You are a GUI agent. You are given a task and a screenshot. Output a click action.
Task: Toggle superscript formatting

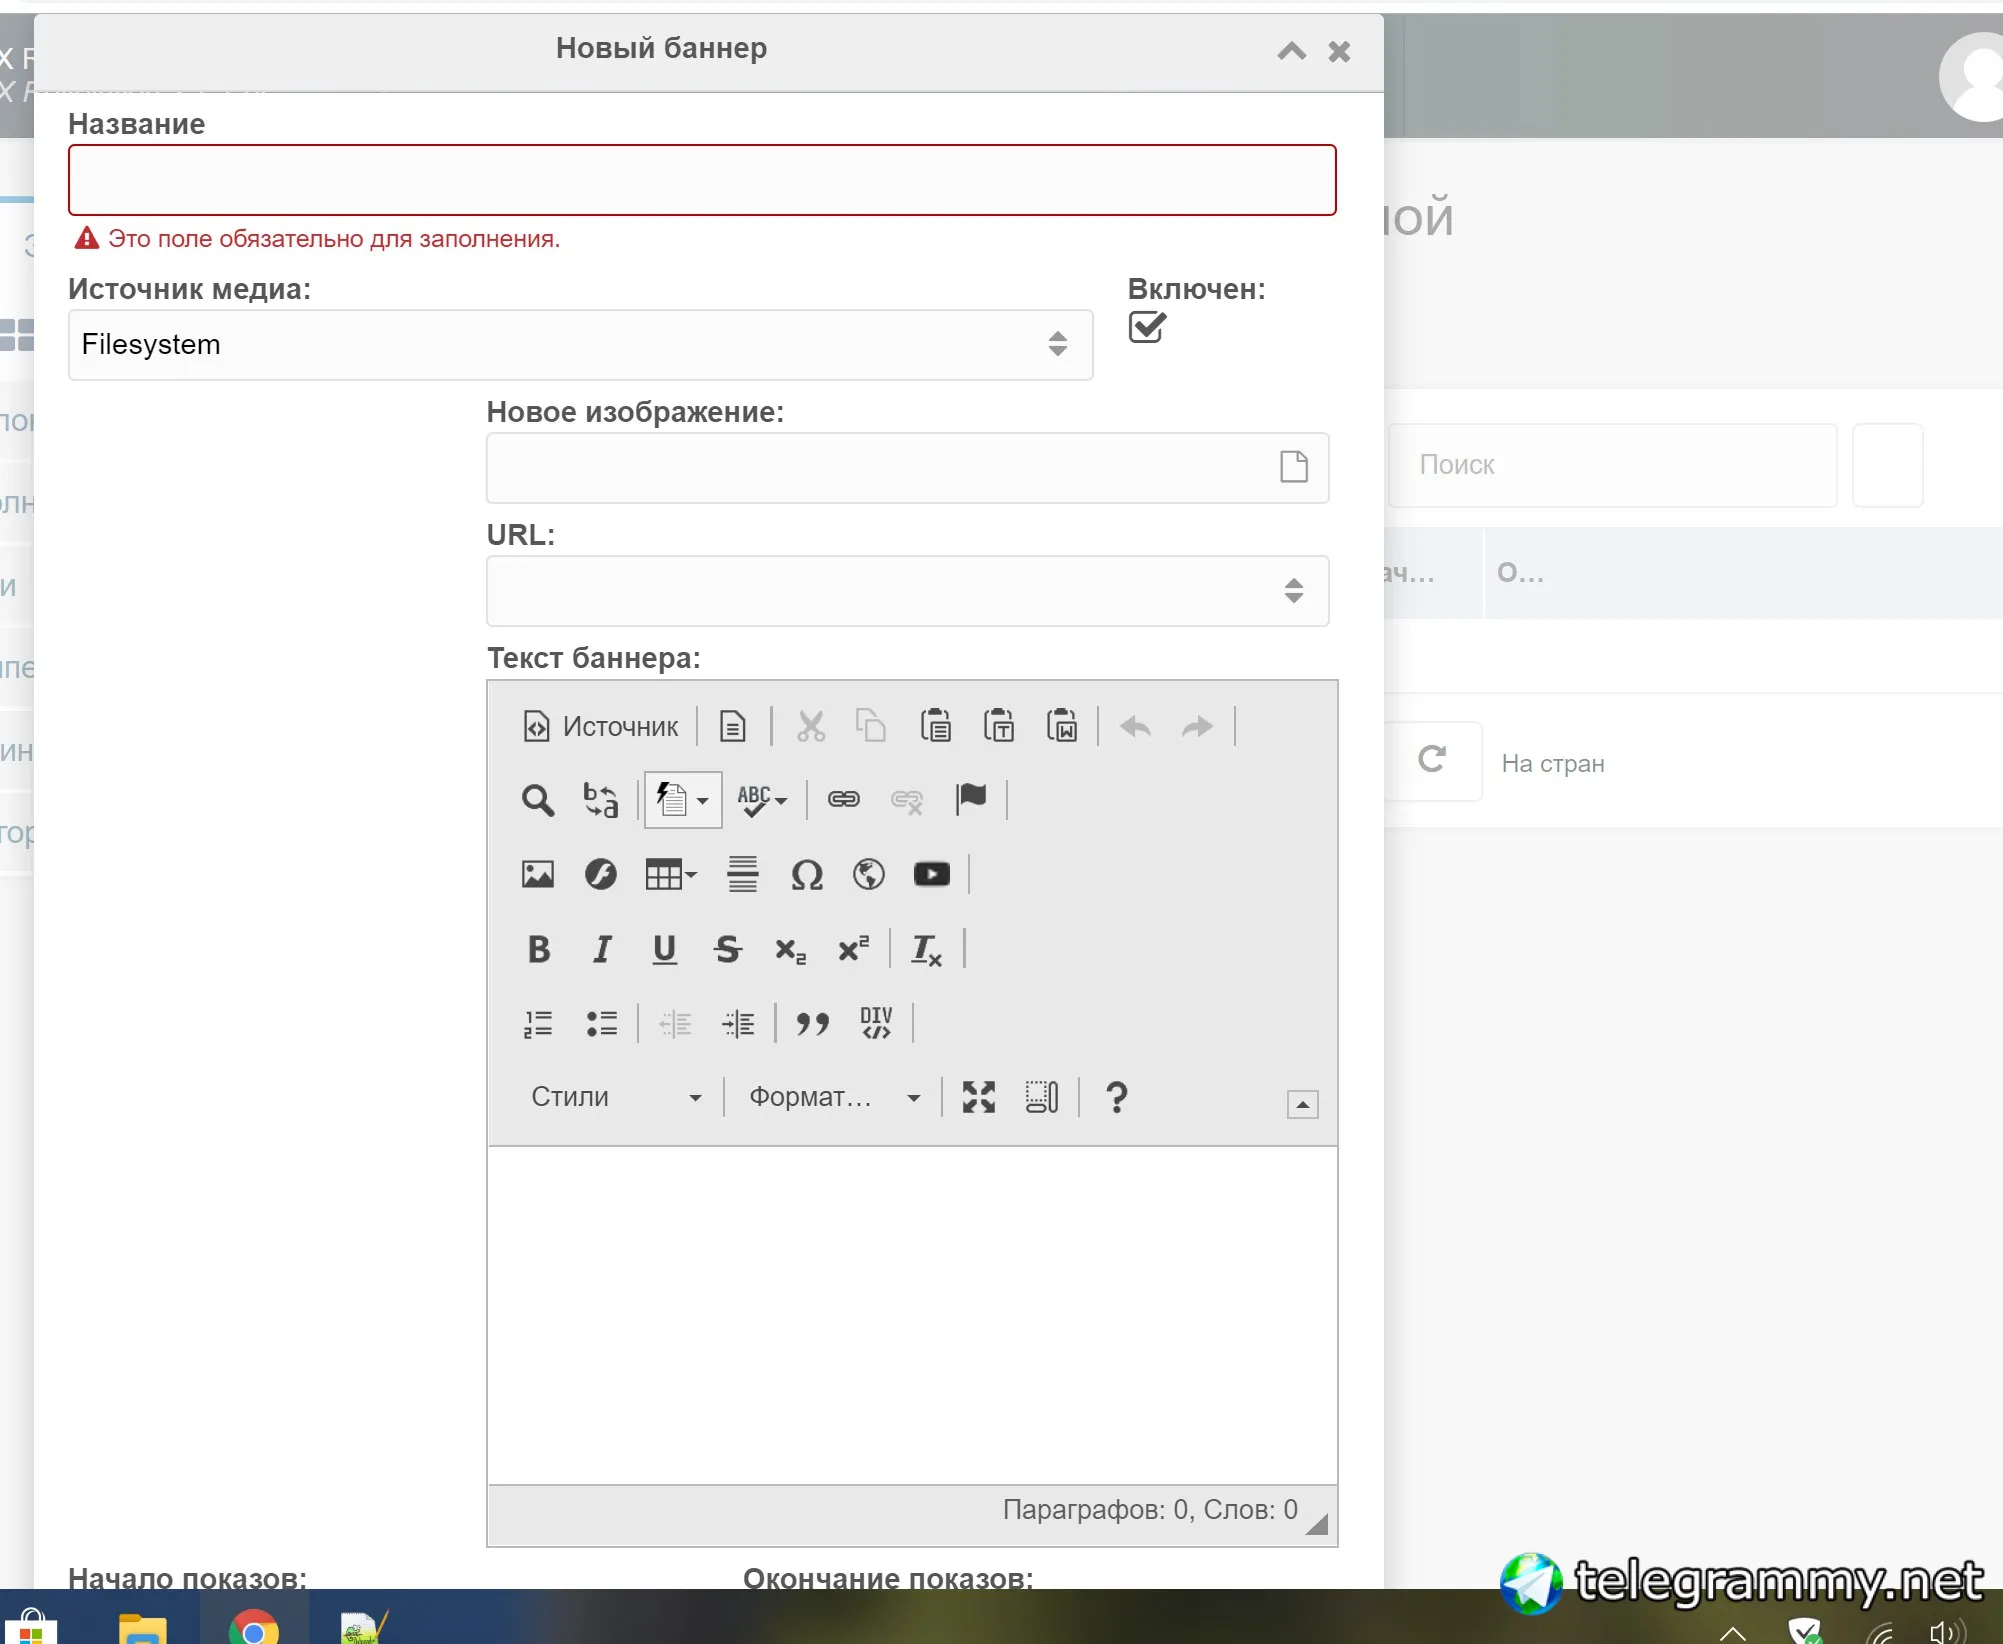pyautogui.click(x=853, y=949)
